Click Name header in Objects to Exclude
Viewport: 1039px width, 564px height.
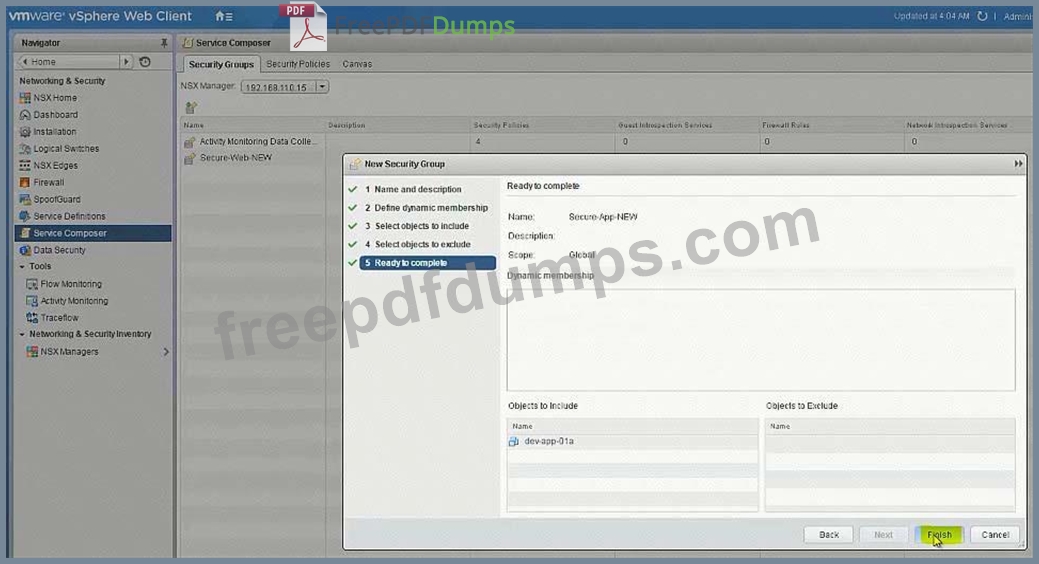(x=780, y=426)
